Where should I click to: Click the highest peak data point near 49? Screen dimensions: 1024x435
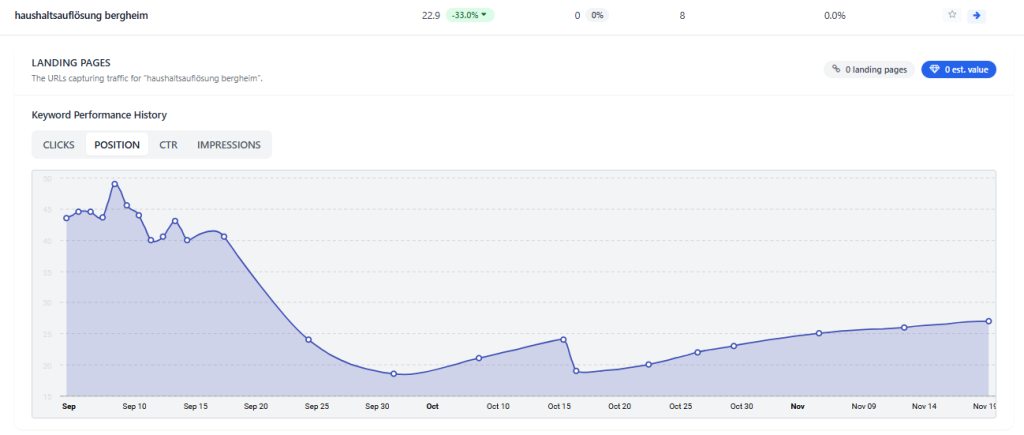click(114, 184)
